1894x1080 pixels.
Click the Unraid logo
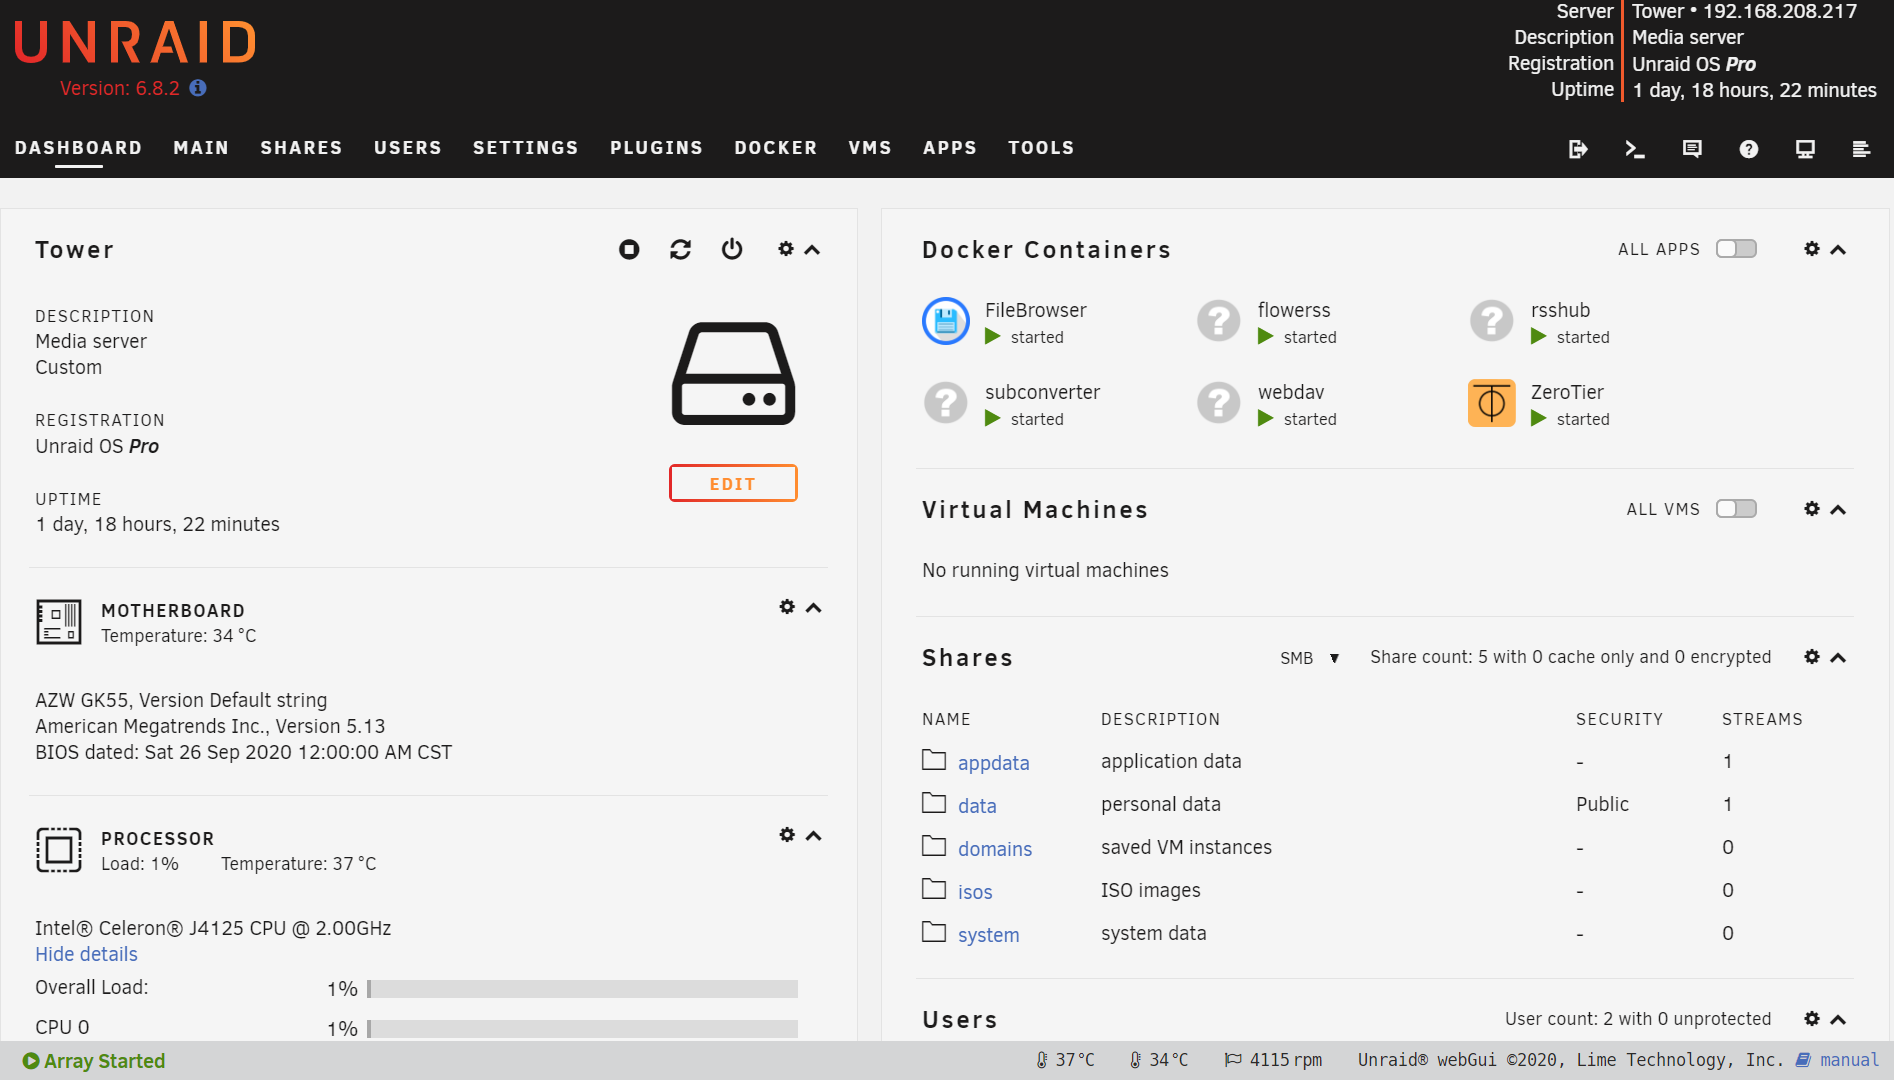point(135,42)
